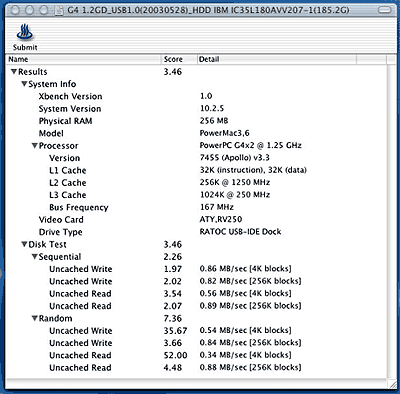Select the processor Version row
Viewport: 400px width, 394px height.
click(197, 158)
